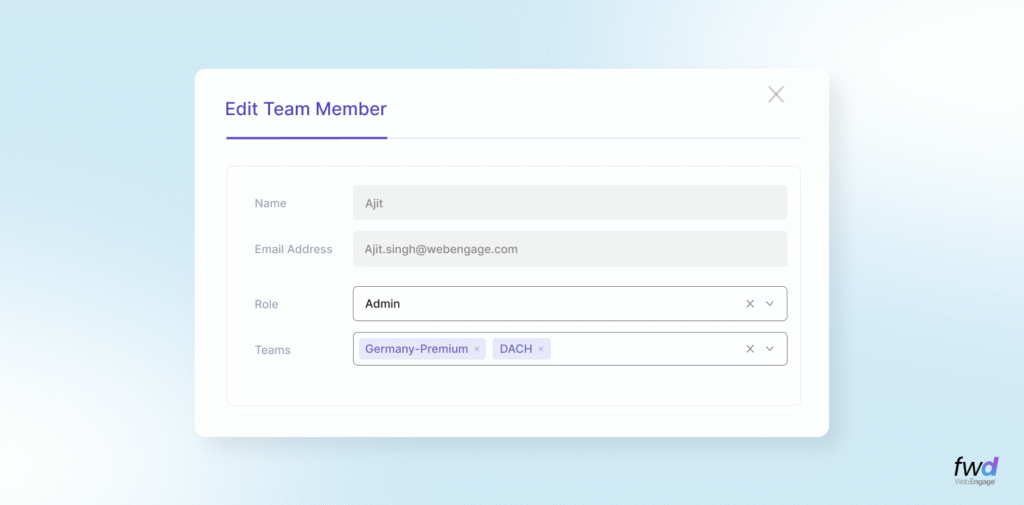The width and height of the screenshot is (1024, 505).
Task: Click the Email Address label
Action: point(293,249)
